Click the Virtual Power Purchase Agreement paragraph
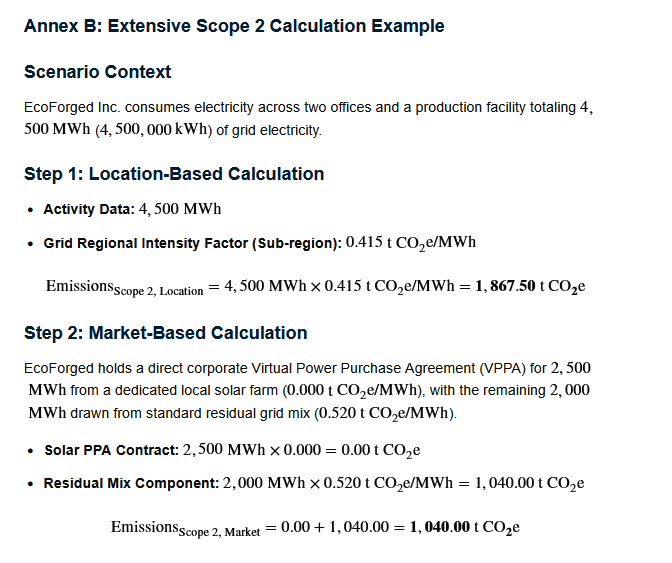The height and width of the screenshot is (563, 672). click(308, 390)
